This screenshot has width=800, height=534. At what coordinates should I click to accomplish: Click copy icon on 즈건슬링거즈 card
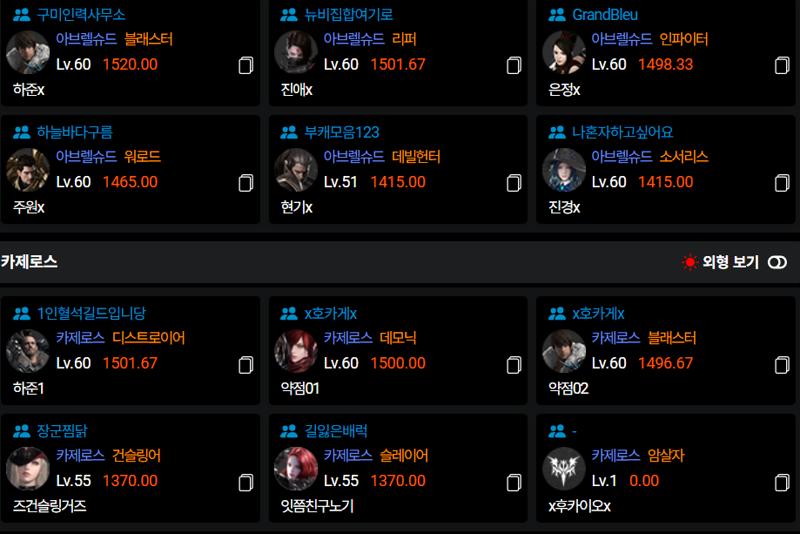pos(246,482)
